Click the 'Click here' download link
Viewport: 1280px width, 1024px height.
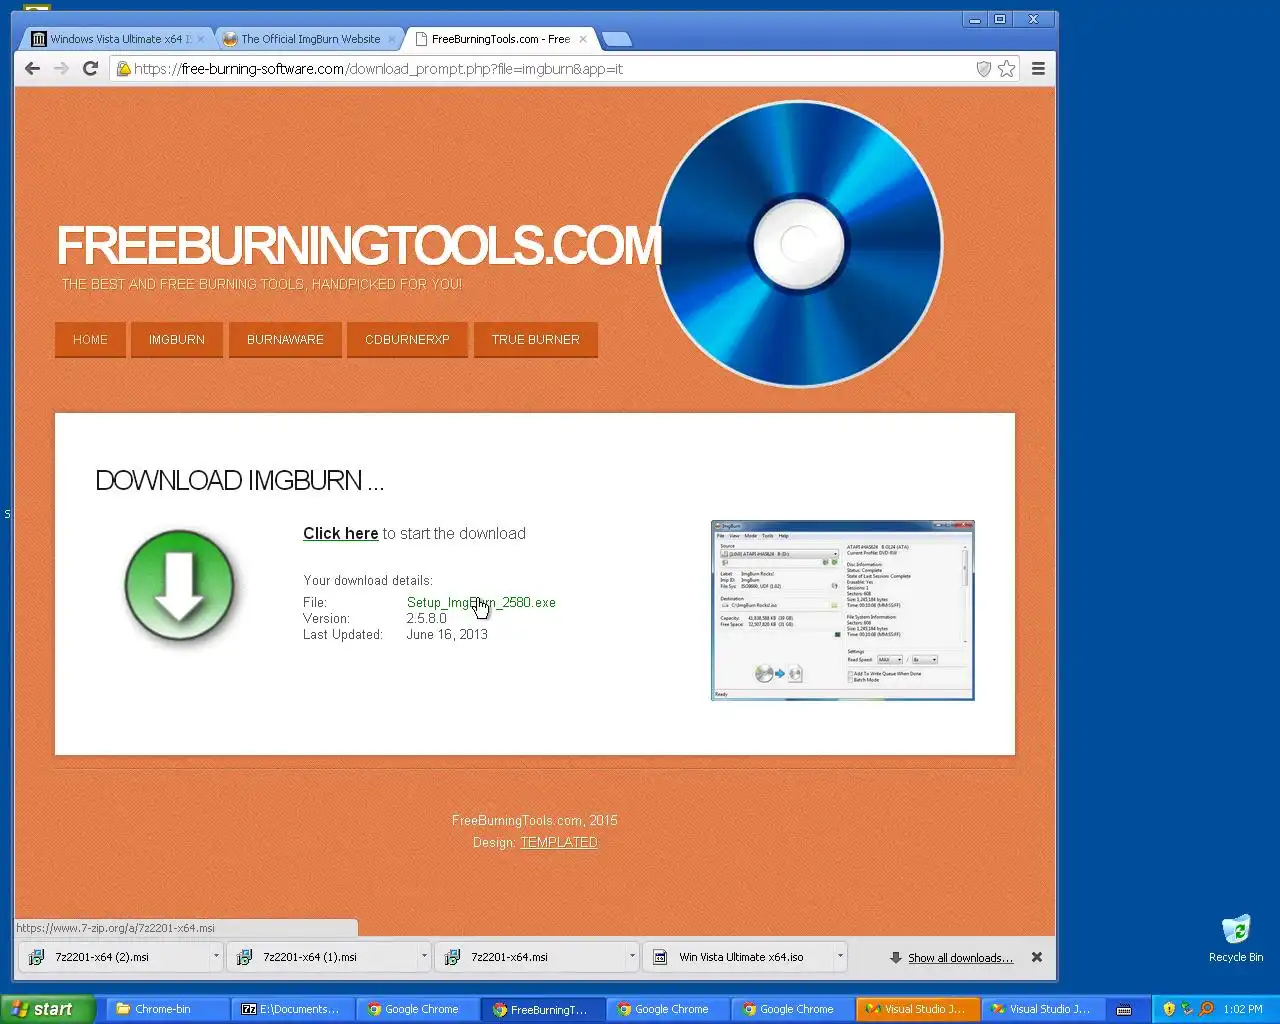click(x=341, y=533)
